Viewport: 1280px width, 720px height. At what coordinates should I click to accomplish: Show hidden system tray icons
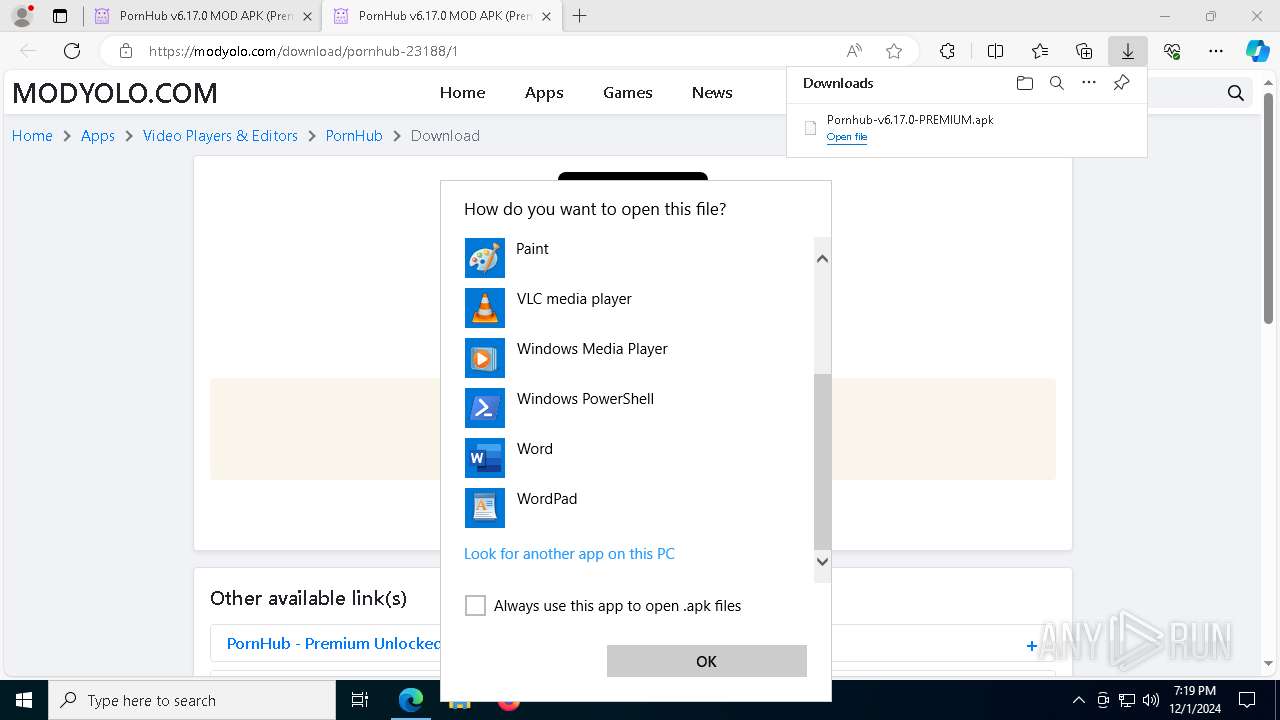[1078, 700]
